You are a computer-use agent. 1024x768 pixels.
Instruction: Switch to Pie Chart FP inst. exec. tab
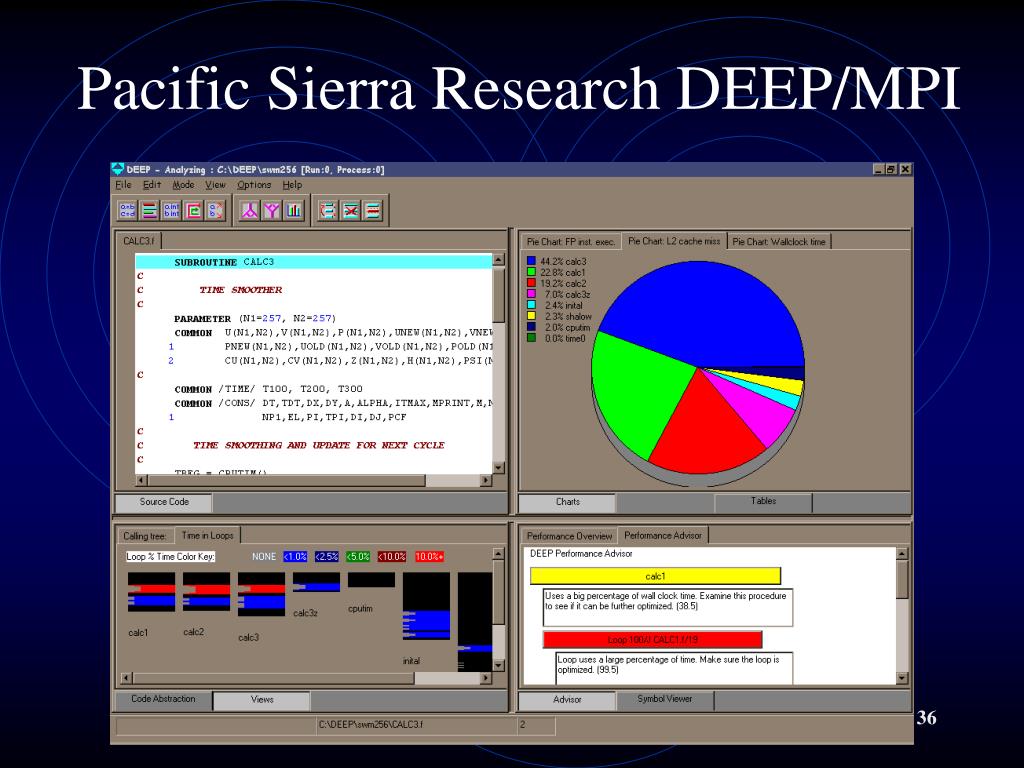click(x=571, y=242)
